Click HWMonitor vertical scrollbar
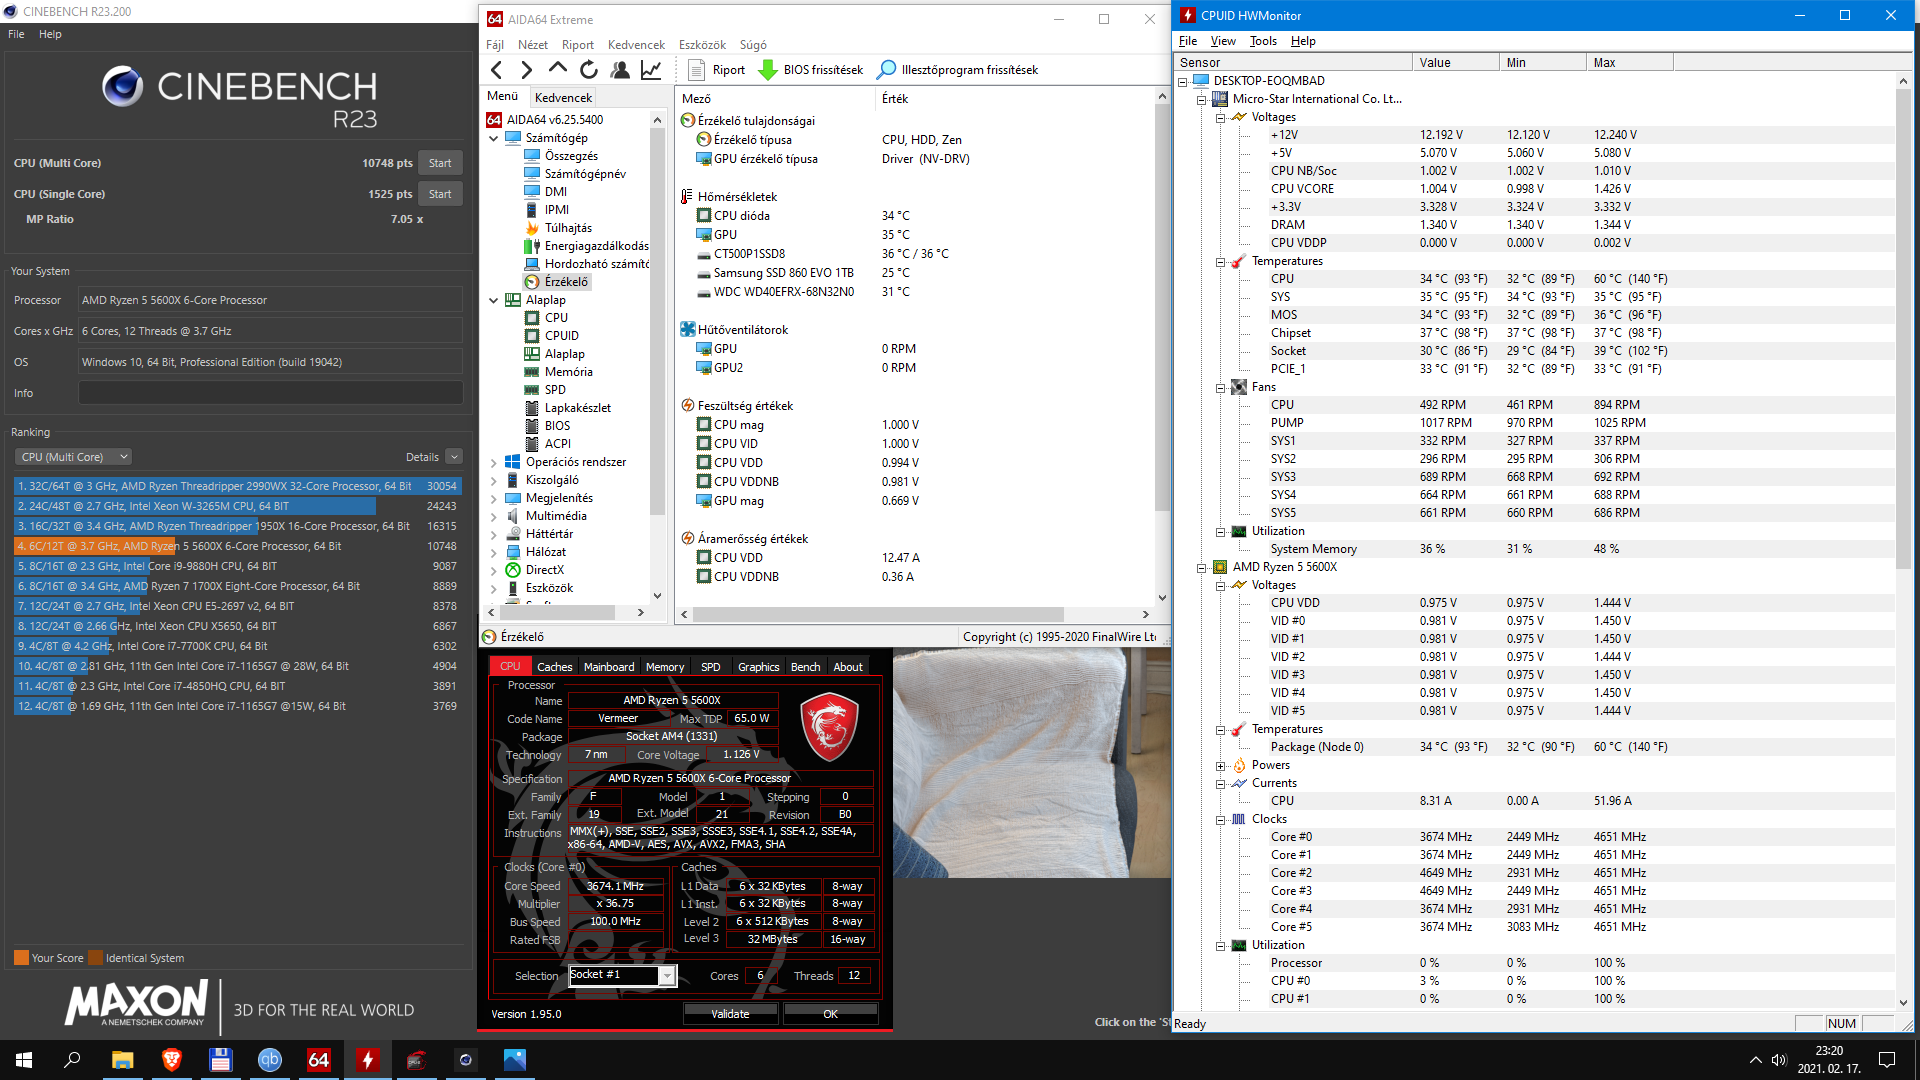Image resolution: width=1920 pixels, height=1080 pixels. click(1904, 540)
